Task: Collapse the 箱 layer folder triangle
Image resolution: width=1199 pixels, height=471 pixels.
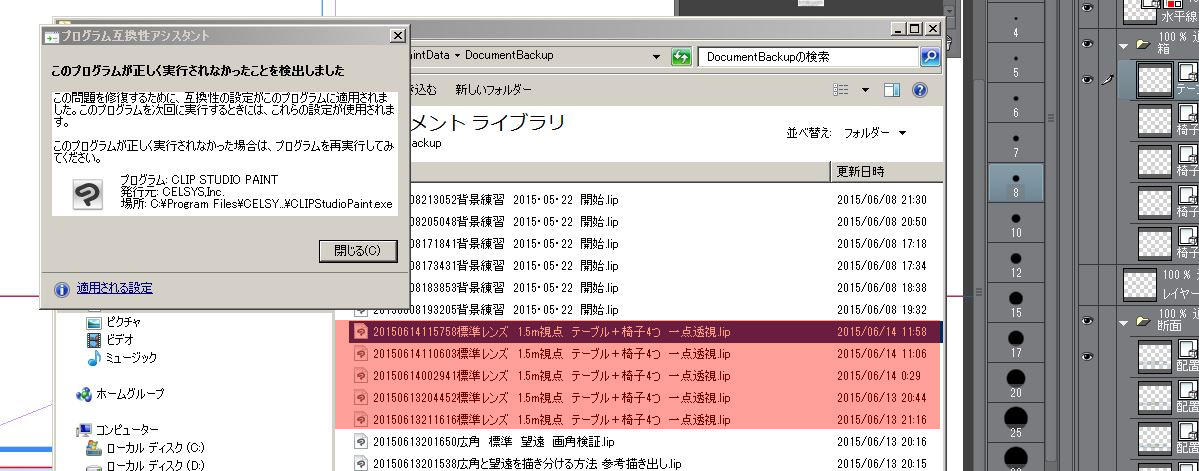Action: pos(1124,46)
